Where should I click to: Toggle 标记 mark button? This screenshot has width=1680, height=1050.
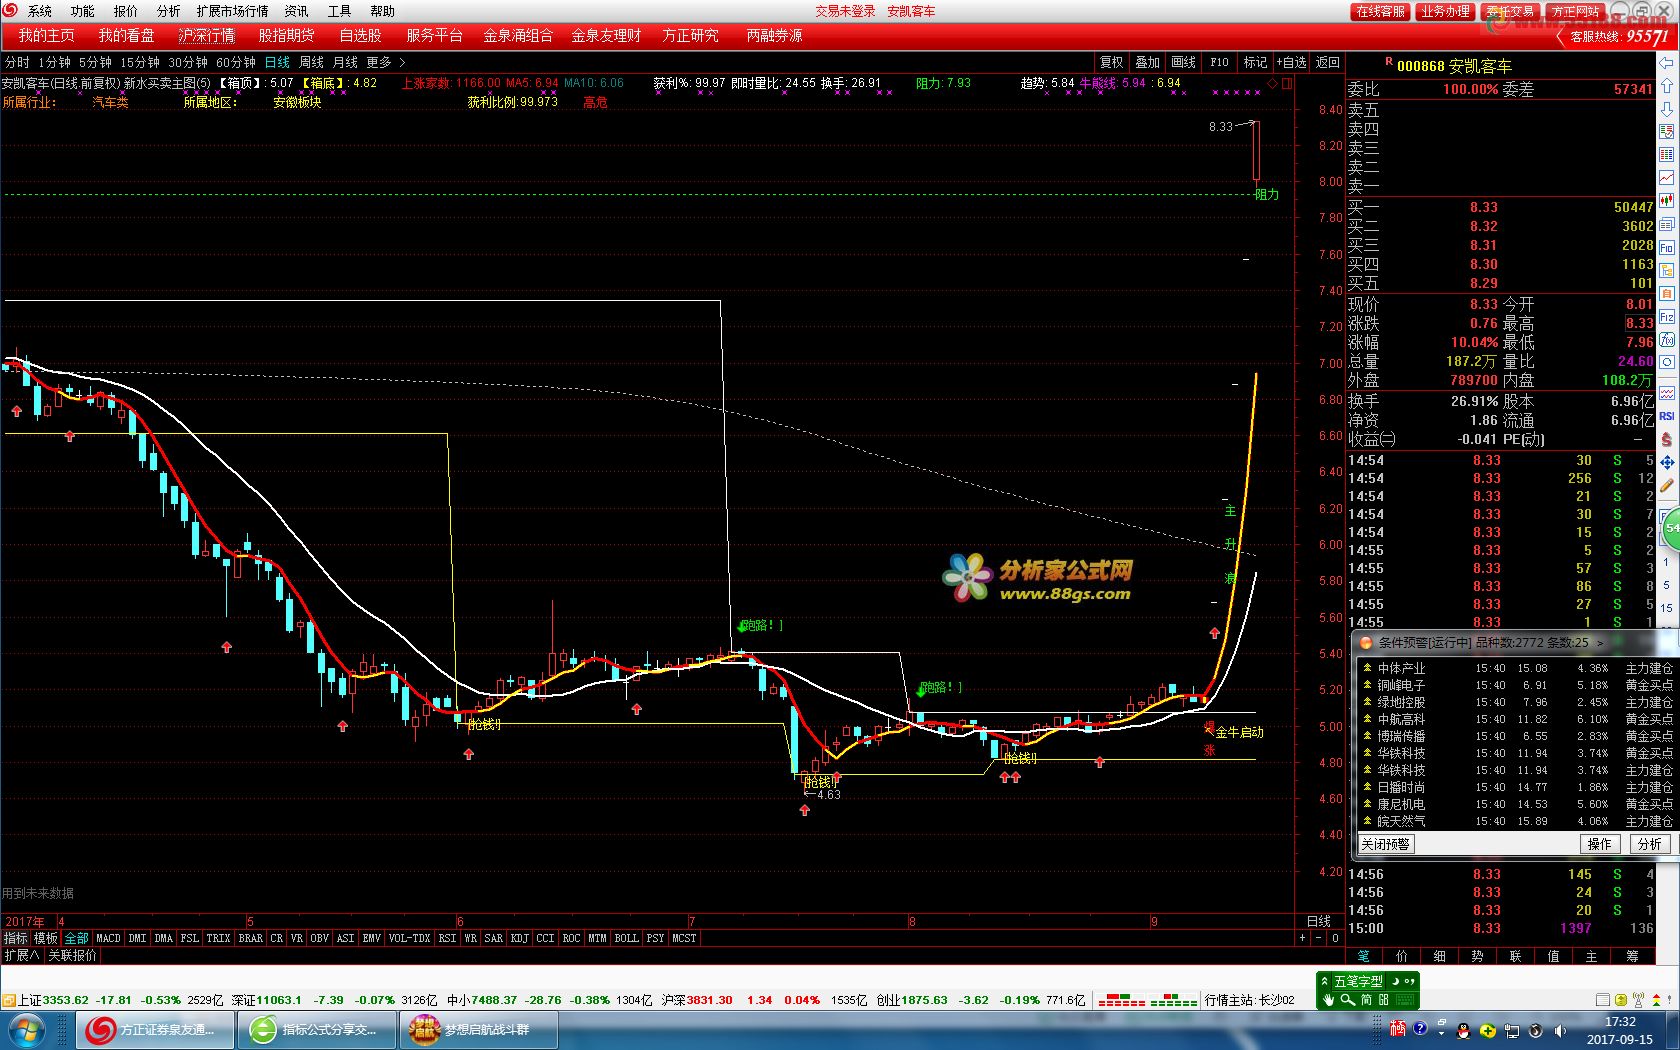1255,62
